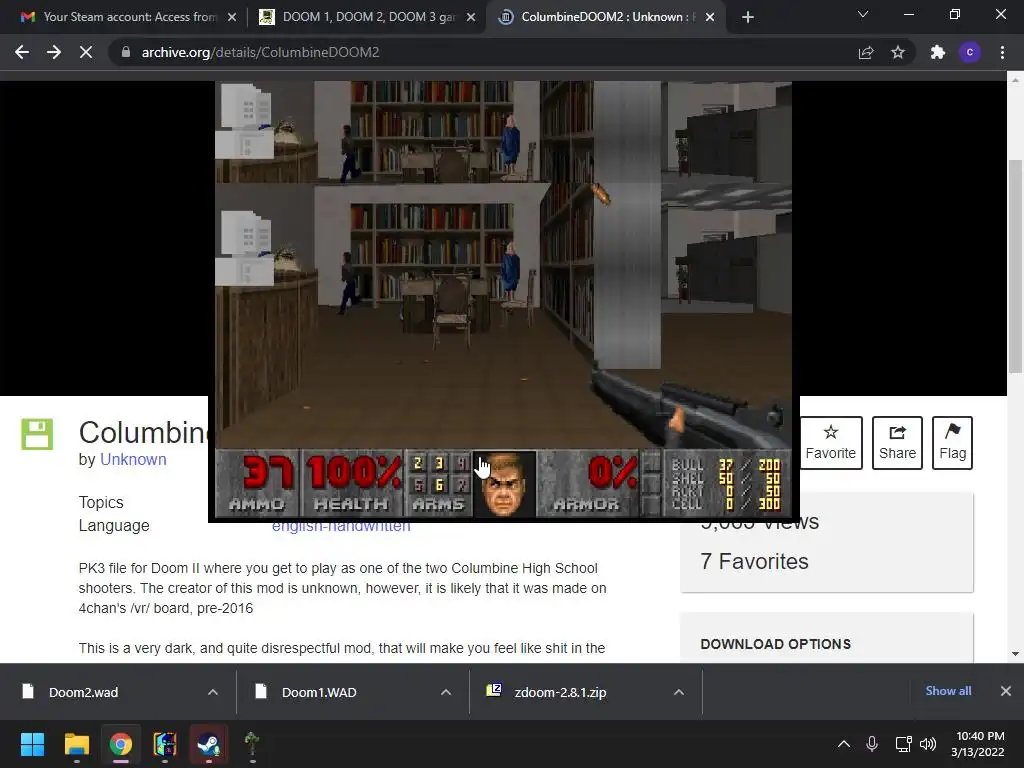Open the Chrome extensions puzzle icon
This screenshot has width=1024, height=768.
click(938, 52)
